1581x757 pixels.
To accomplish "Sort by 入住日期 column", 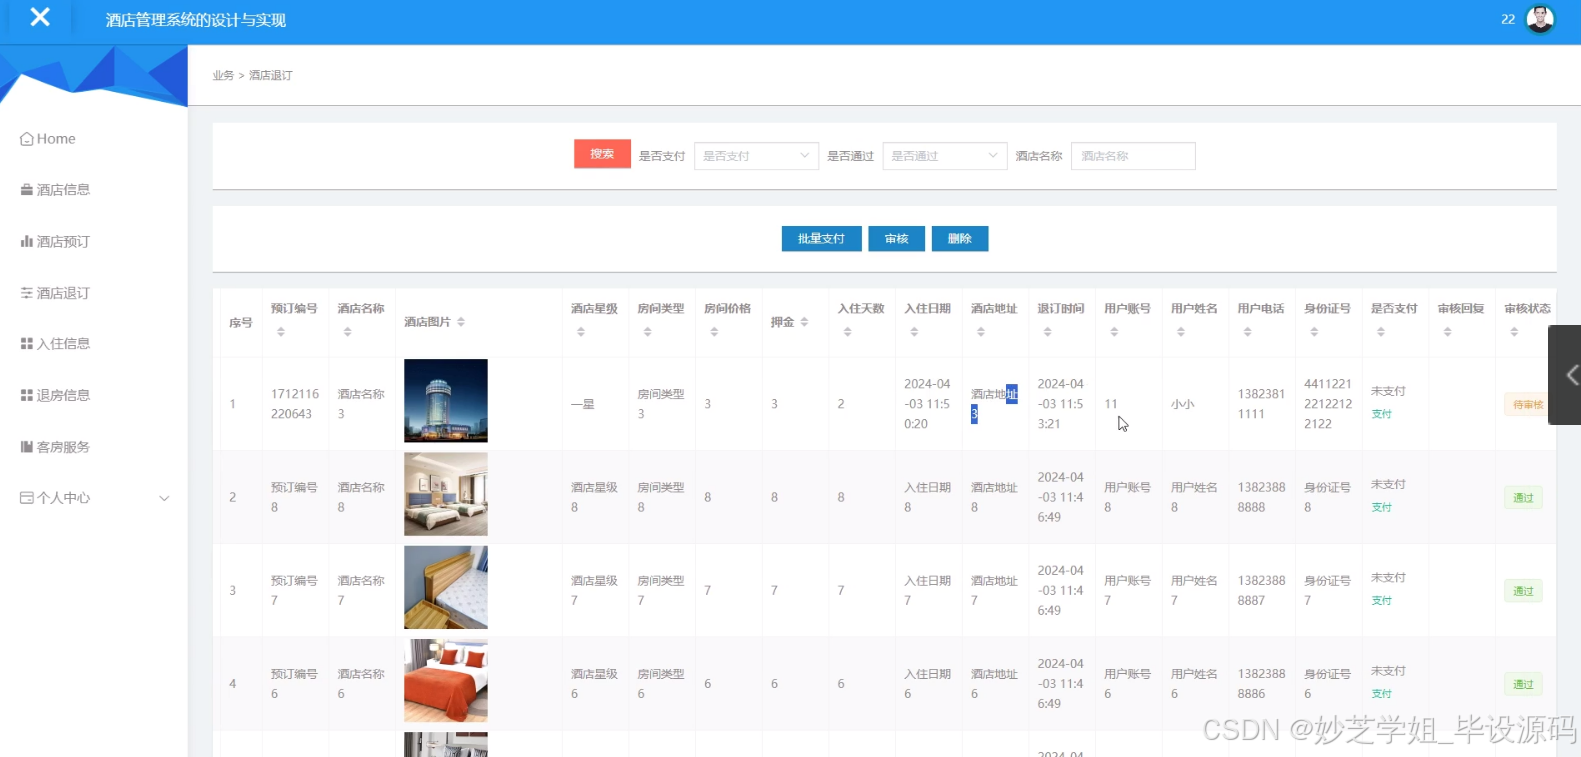I will point(914,332).
